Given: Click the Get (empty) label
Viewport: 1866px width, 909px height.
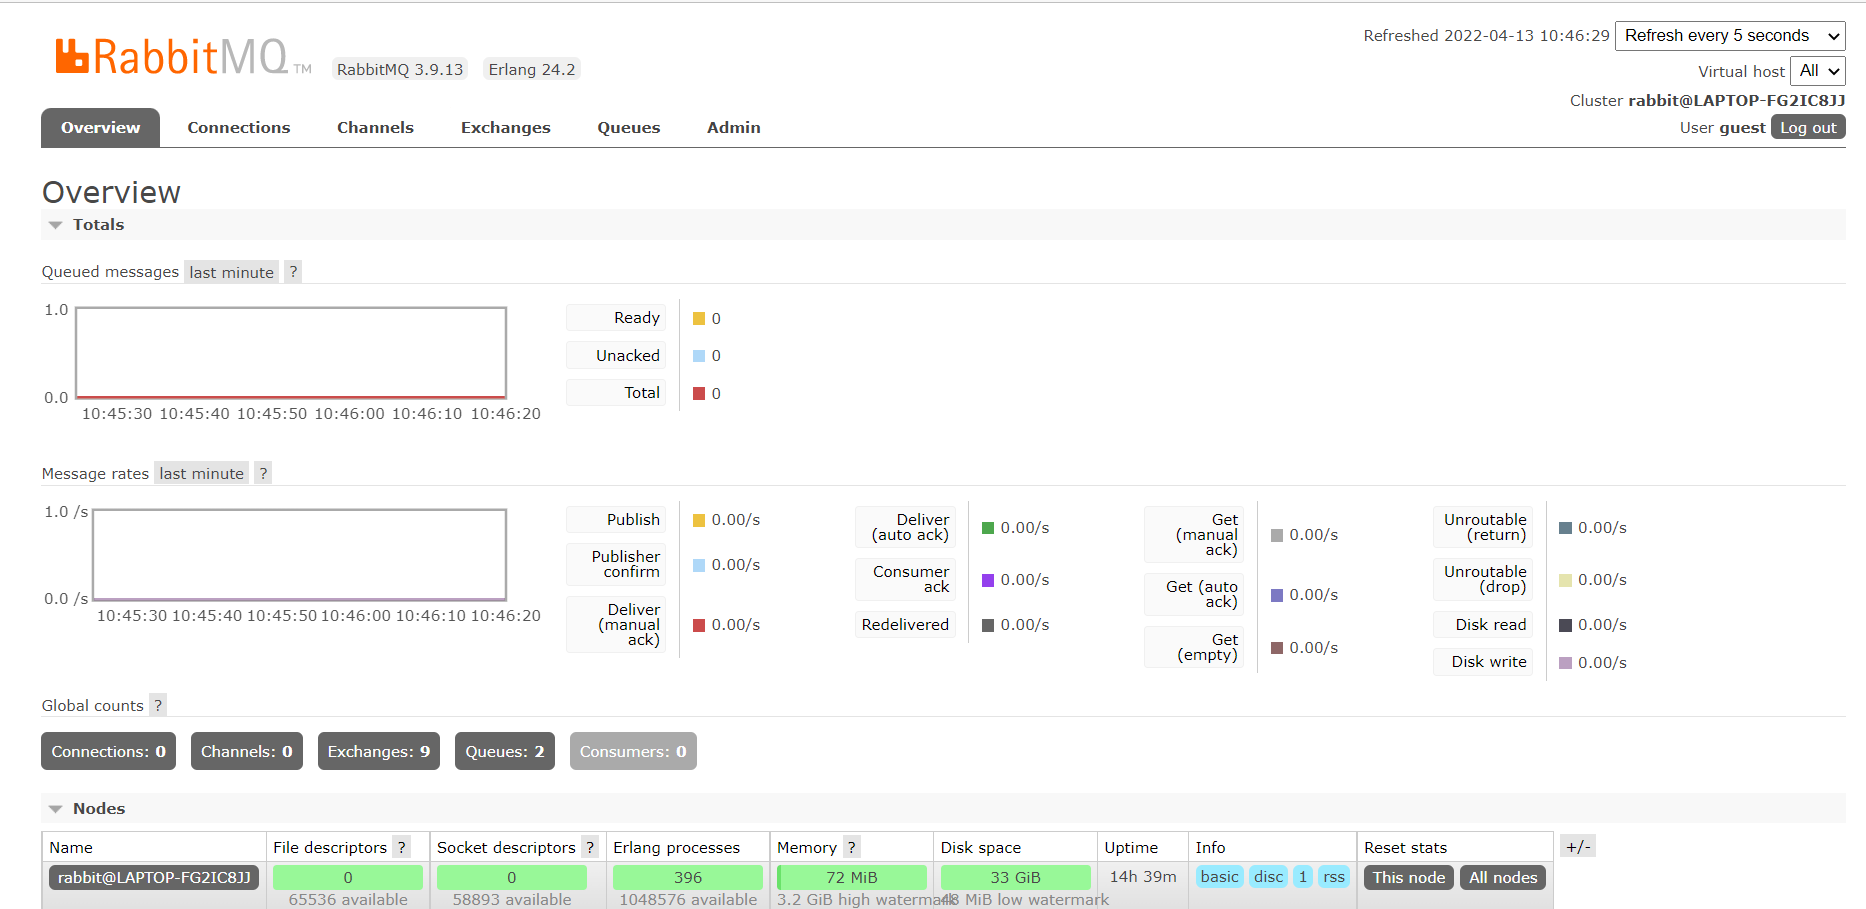Looking at the screenshot, I should 1194,647.
